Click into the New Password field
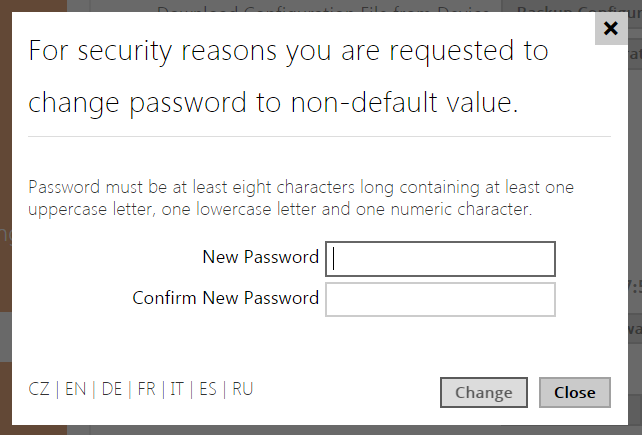This screenshot has height=435, width=642. 440,259
